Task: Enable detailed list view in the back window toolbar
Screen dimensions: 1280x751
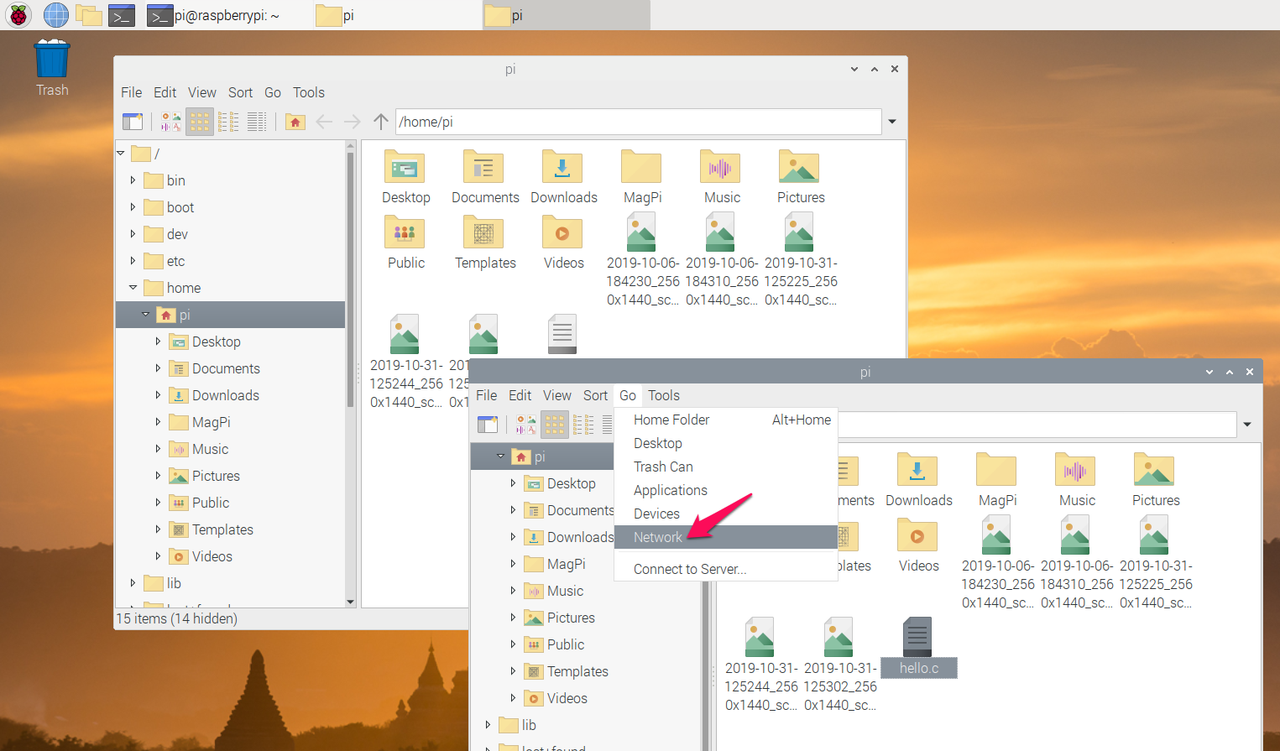Action: (x=257, y=122)
